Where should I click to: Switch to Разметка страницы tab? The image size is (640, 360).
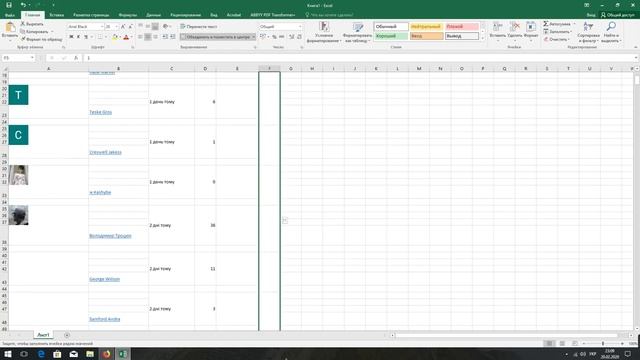click(x=91, y=15)
